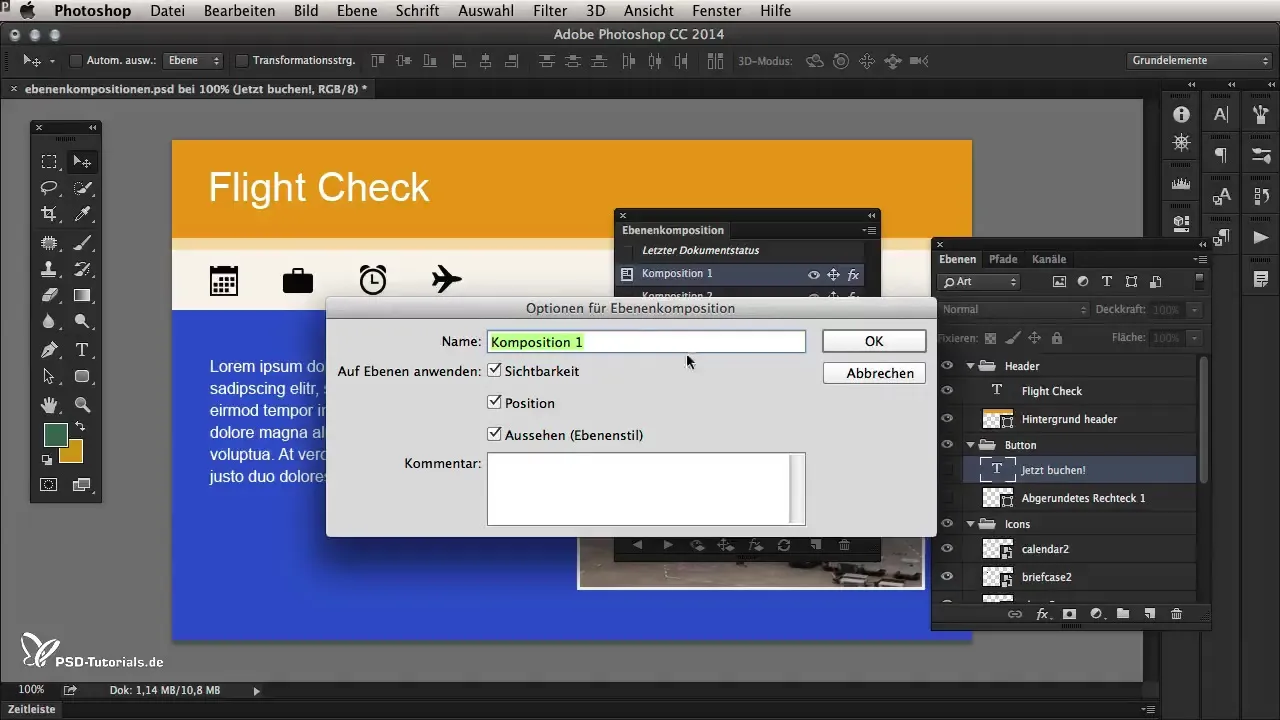Collapse the Button layer group

tap(970, 445)
